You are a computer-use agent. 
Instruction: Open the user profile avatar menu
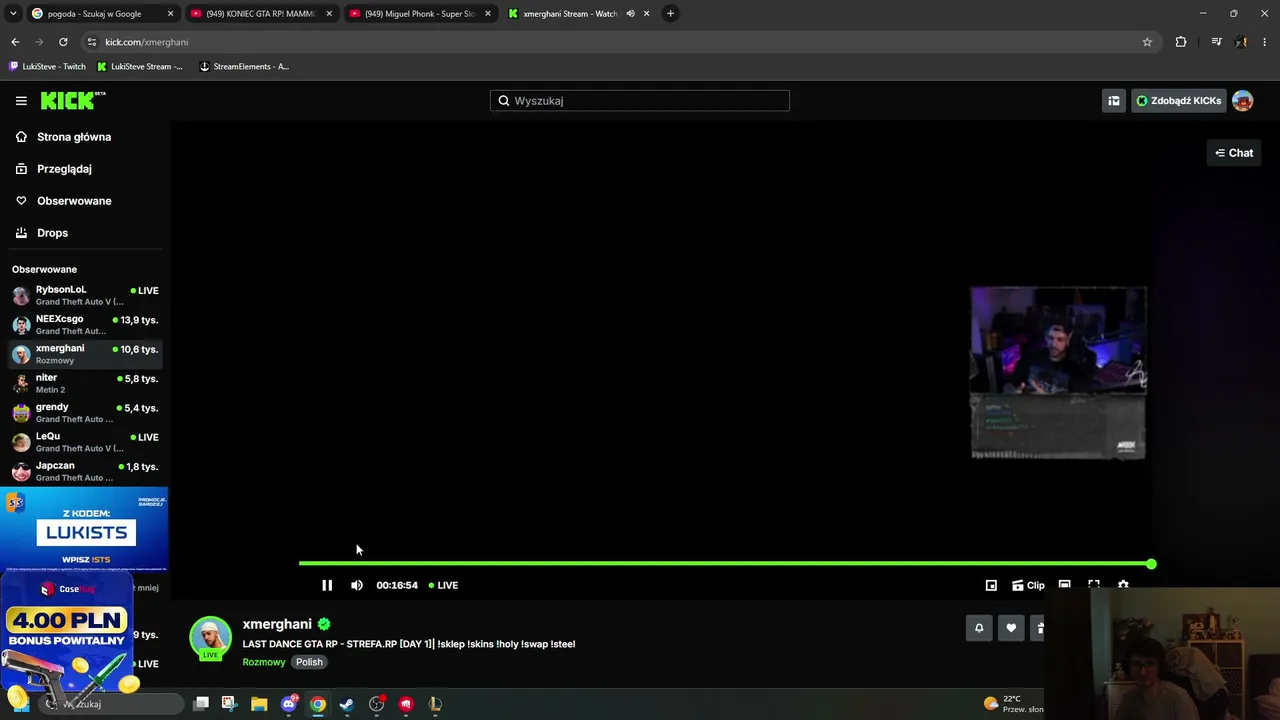pyautogui.click(x=1242, y=100)
